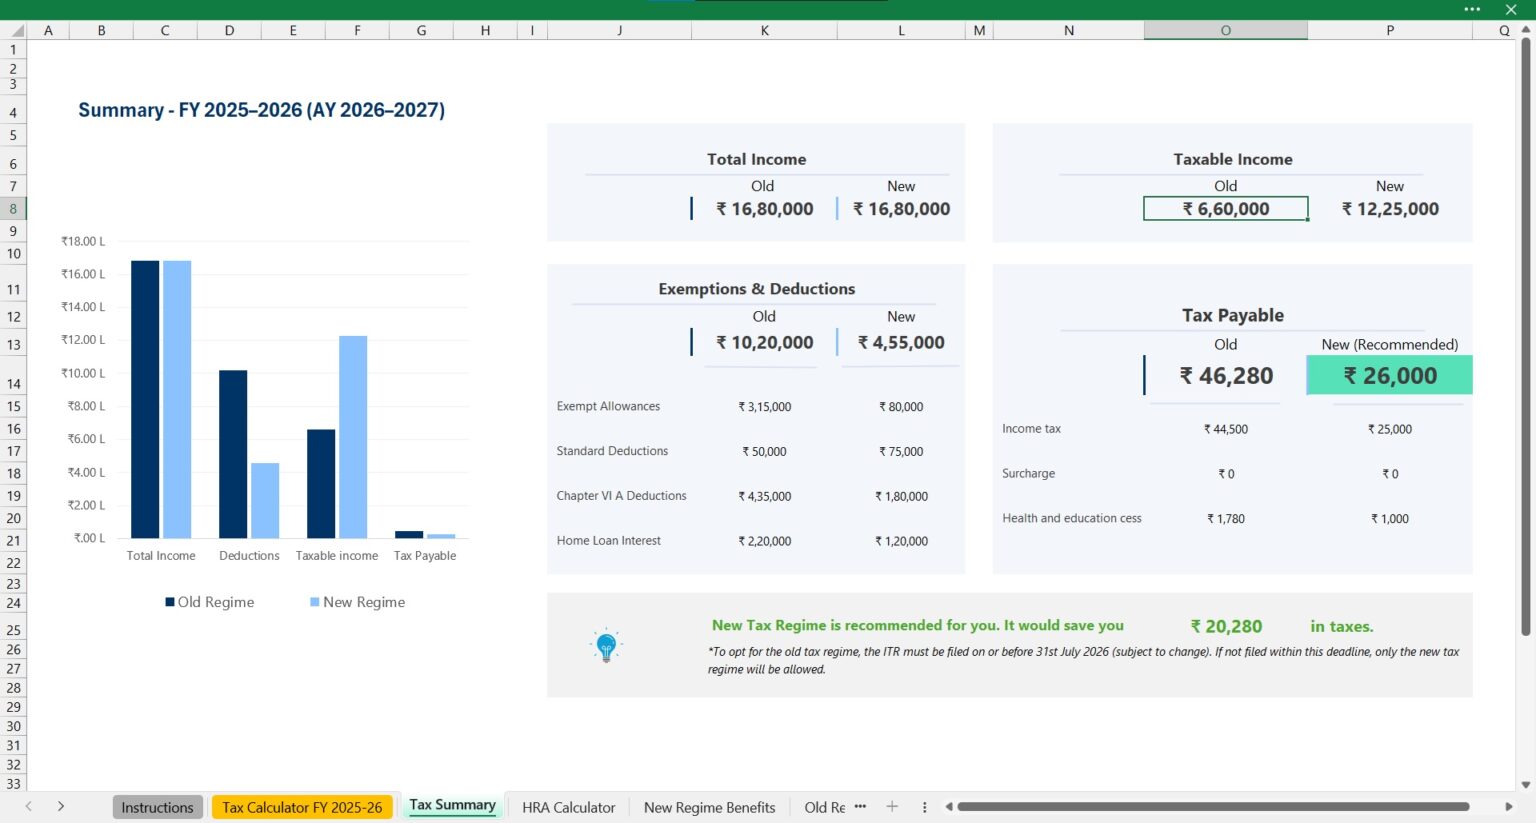The image size is (1536, 823).
Task: Select the highlighted ₹26,000 New Recommended cell
Action: 1389,375
